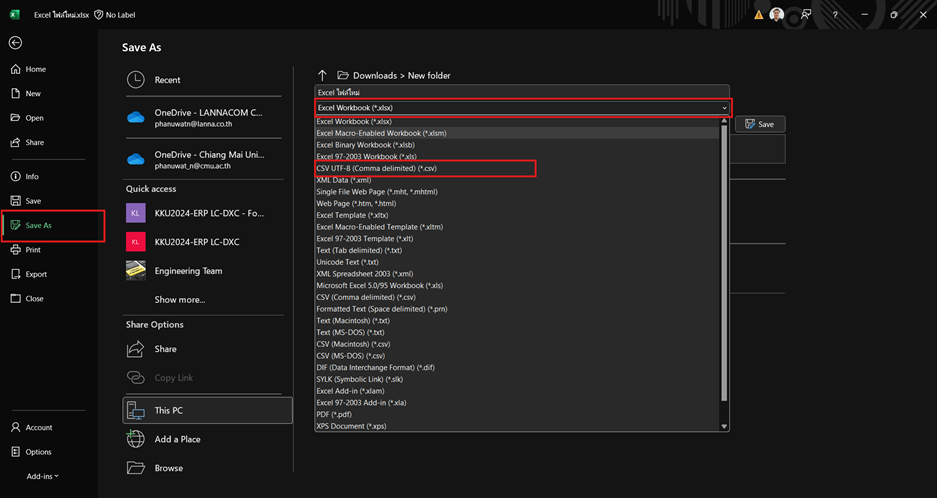Click the scroll down arrow of the file type list

[x=724, y=426]
